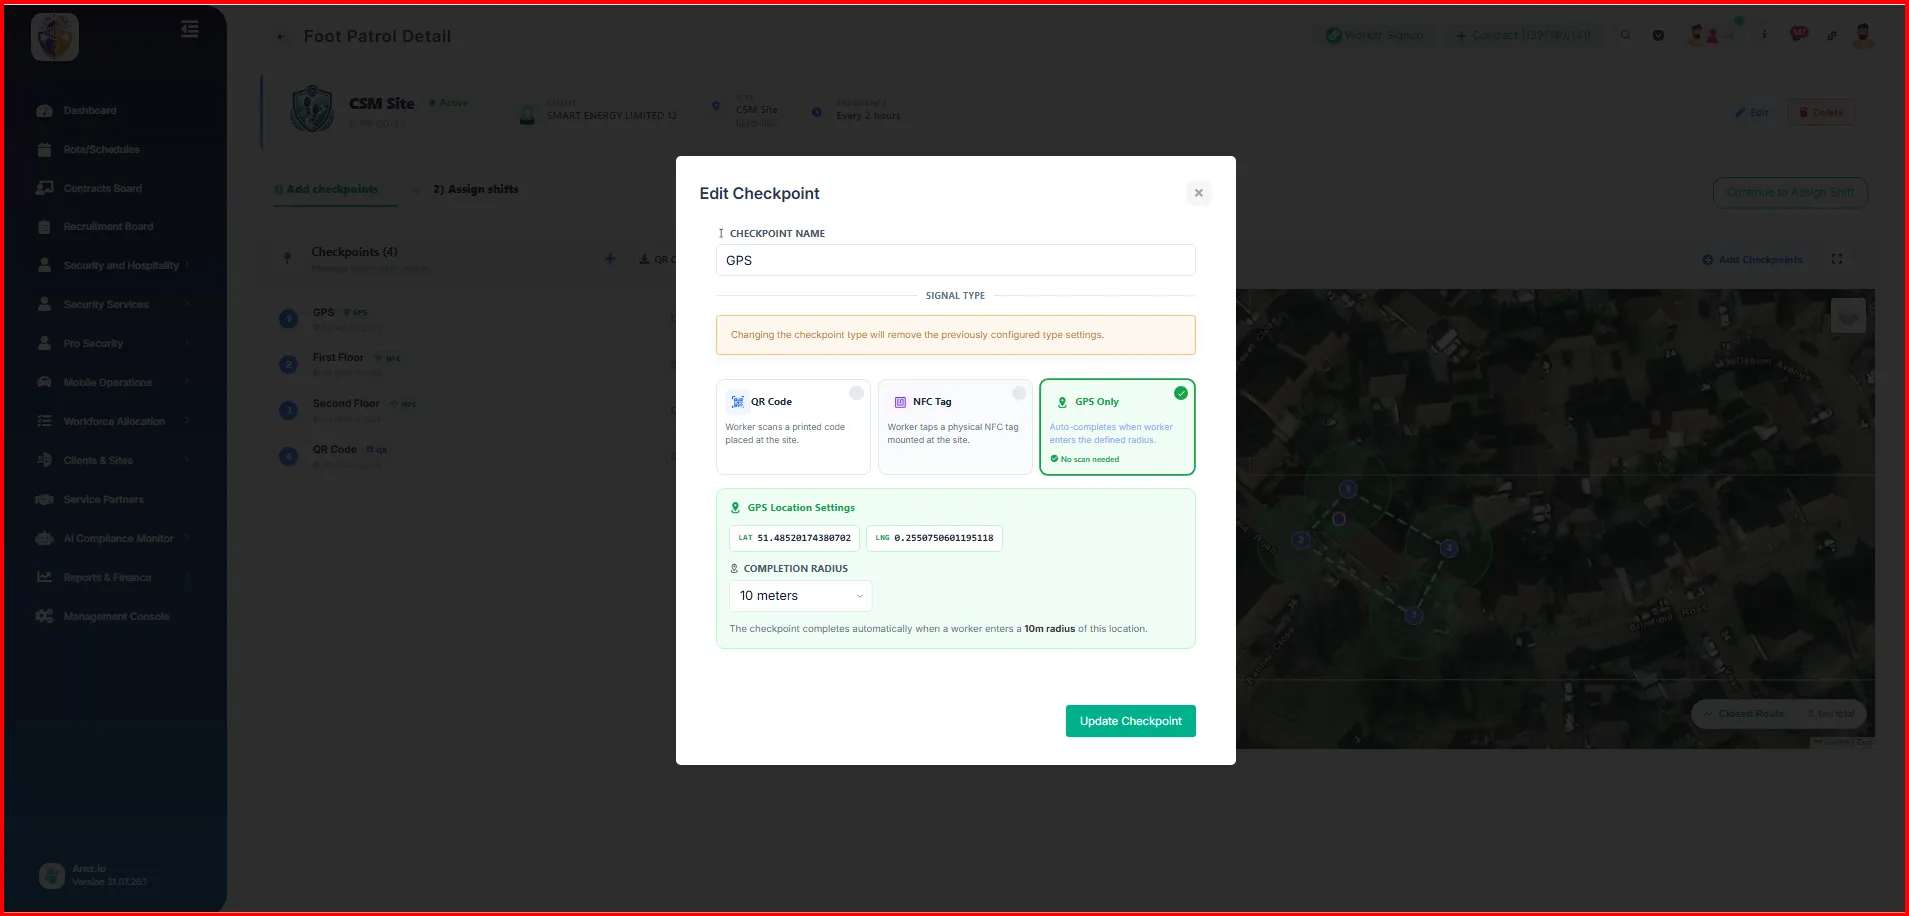Screen dimensions: 1909x916
Task: Click map marker number 1
Action: [x=1348, y=489]
